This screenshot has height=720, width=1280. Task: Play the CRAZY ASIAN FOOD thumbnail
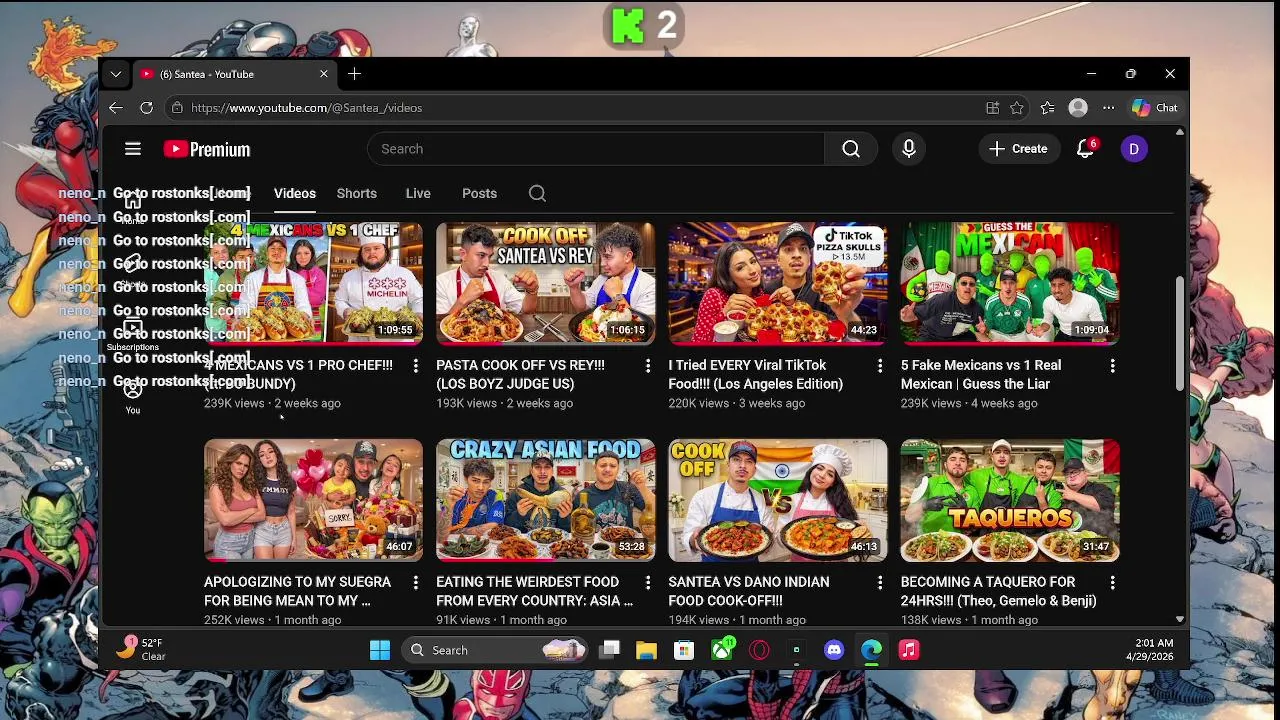(546, 500)
